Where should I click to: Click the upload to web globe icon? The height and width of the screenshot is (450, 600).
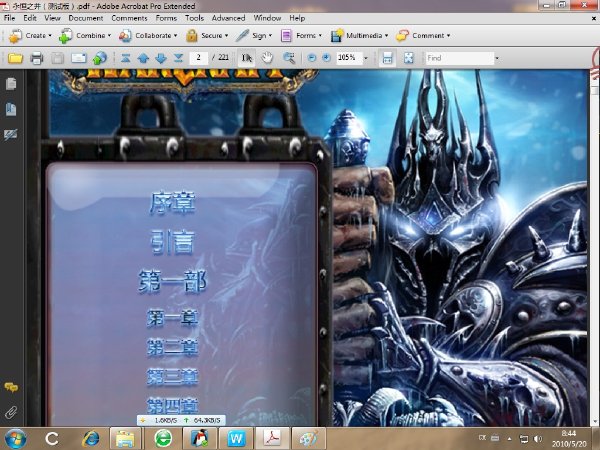point(99,58)
